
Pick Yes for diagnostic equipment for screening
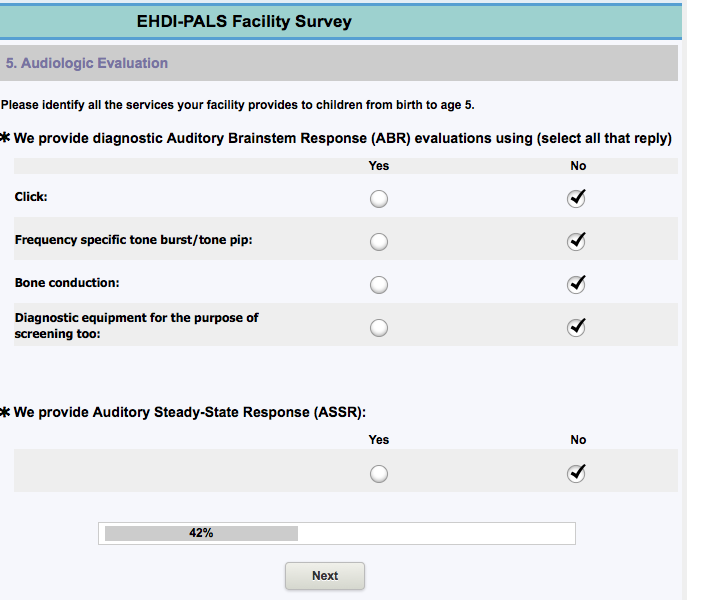tap(379, 328)
